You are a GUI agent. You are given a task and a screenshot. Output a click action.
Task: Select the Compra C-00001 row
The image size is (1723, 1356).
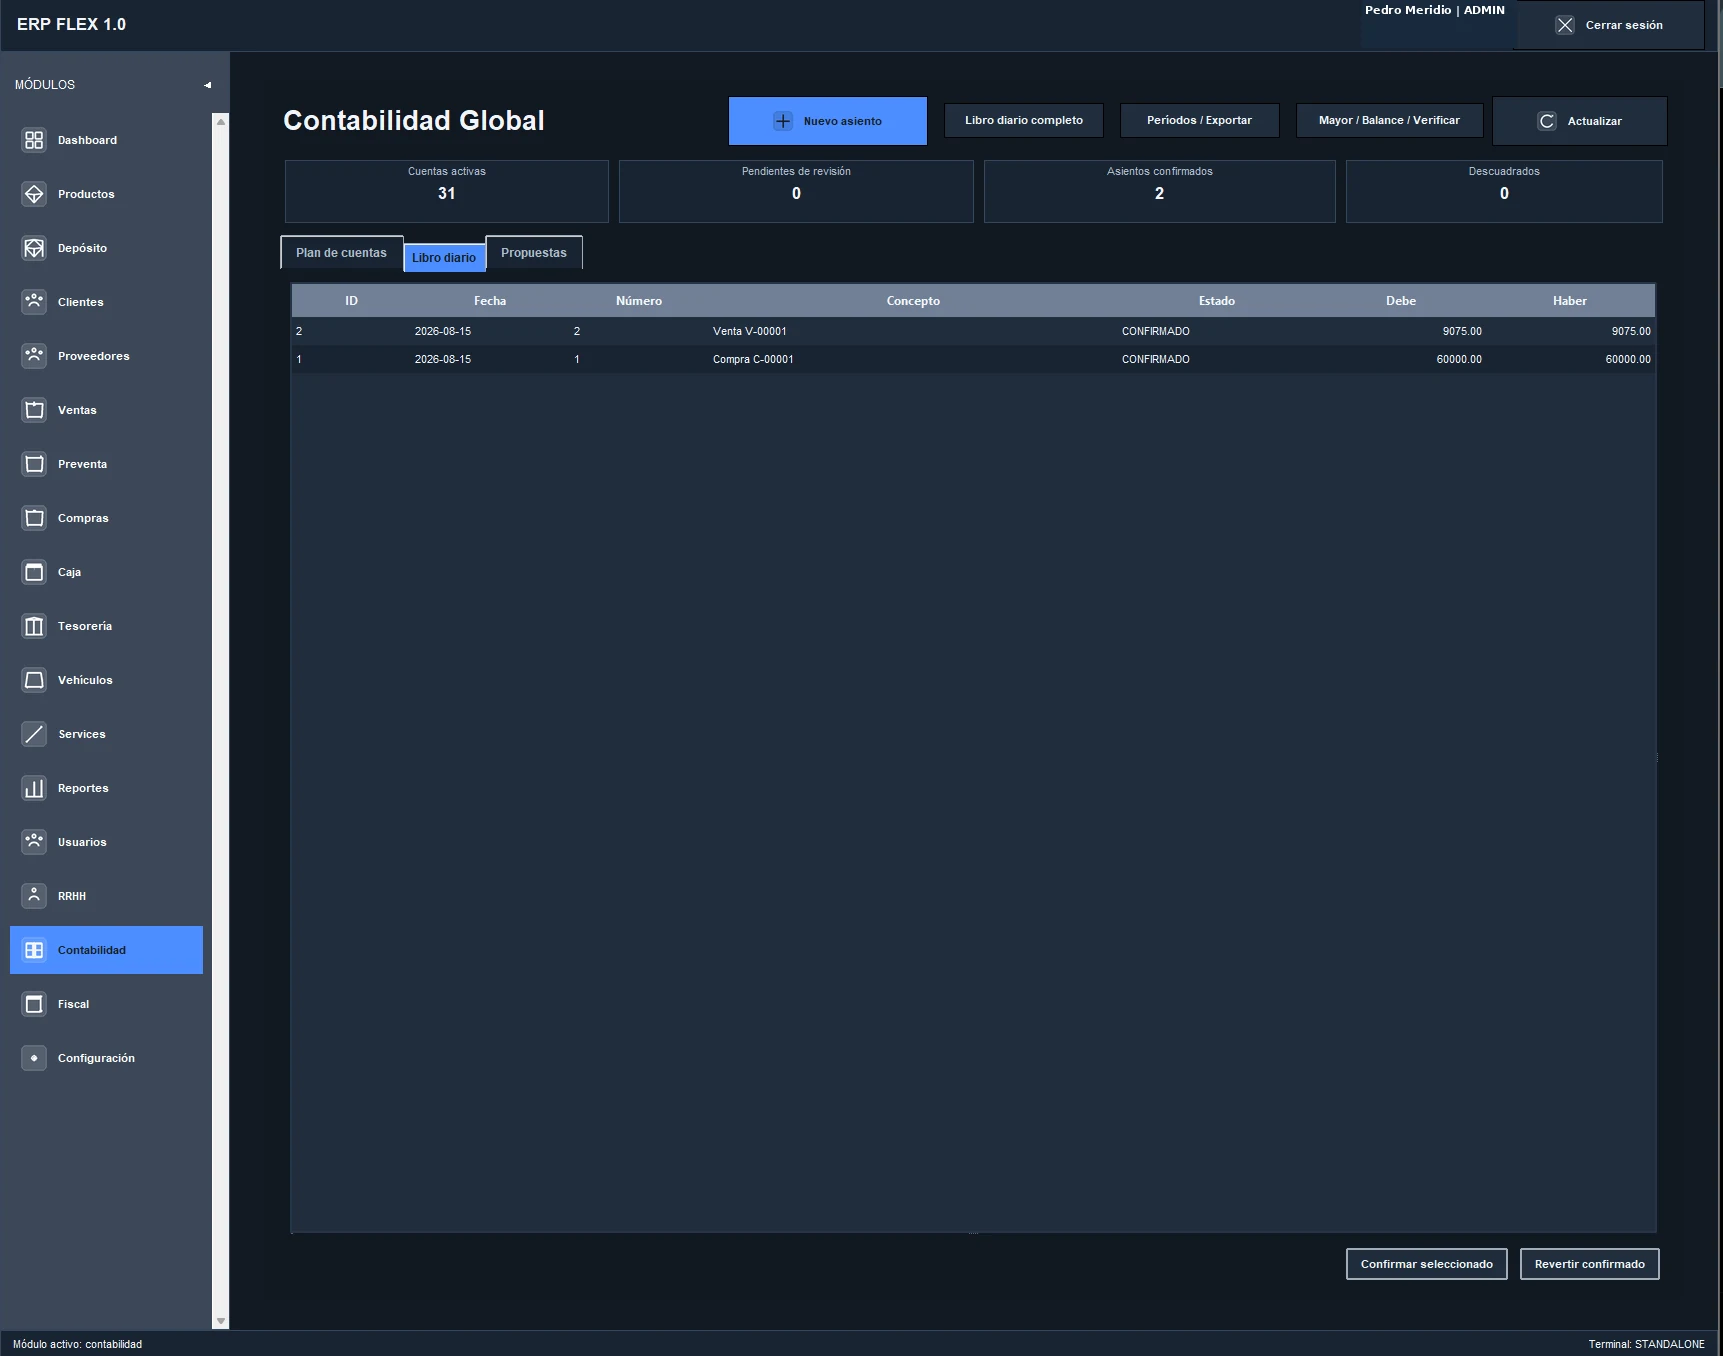(973, 359)
